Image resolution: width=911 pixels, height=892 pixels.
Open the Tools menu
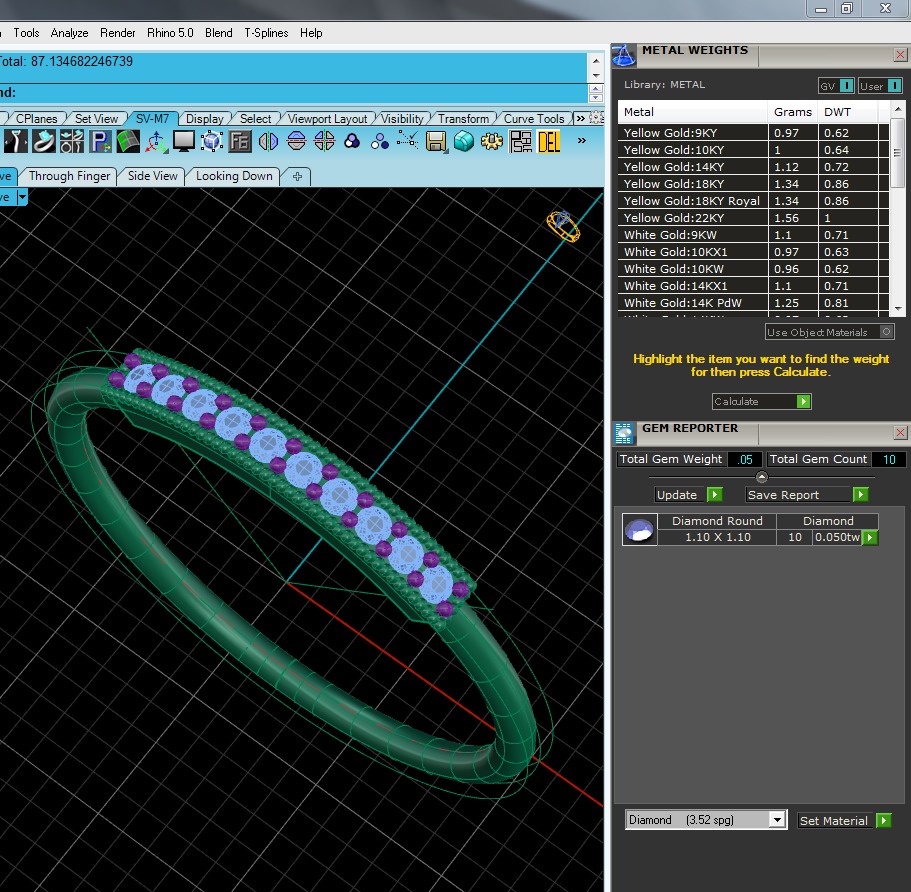click(26, 33)
